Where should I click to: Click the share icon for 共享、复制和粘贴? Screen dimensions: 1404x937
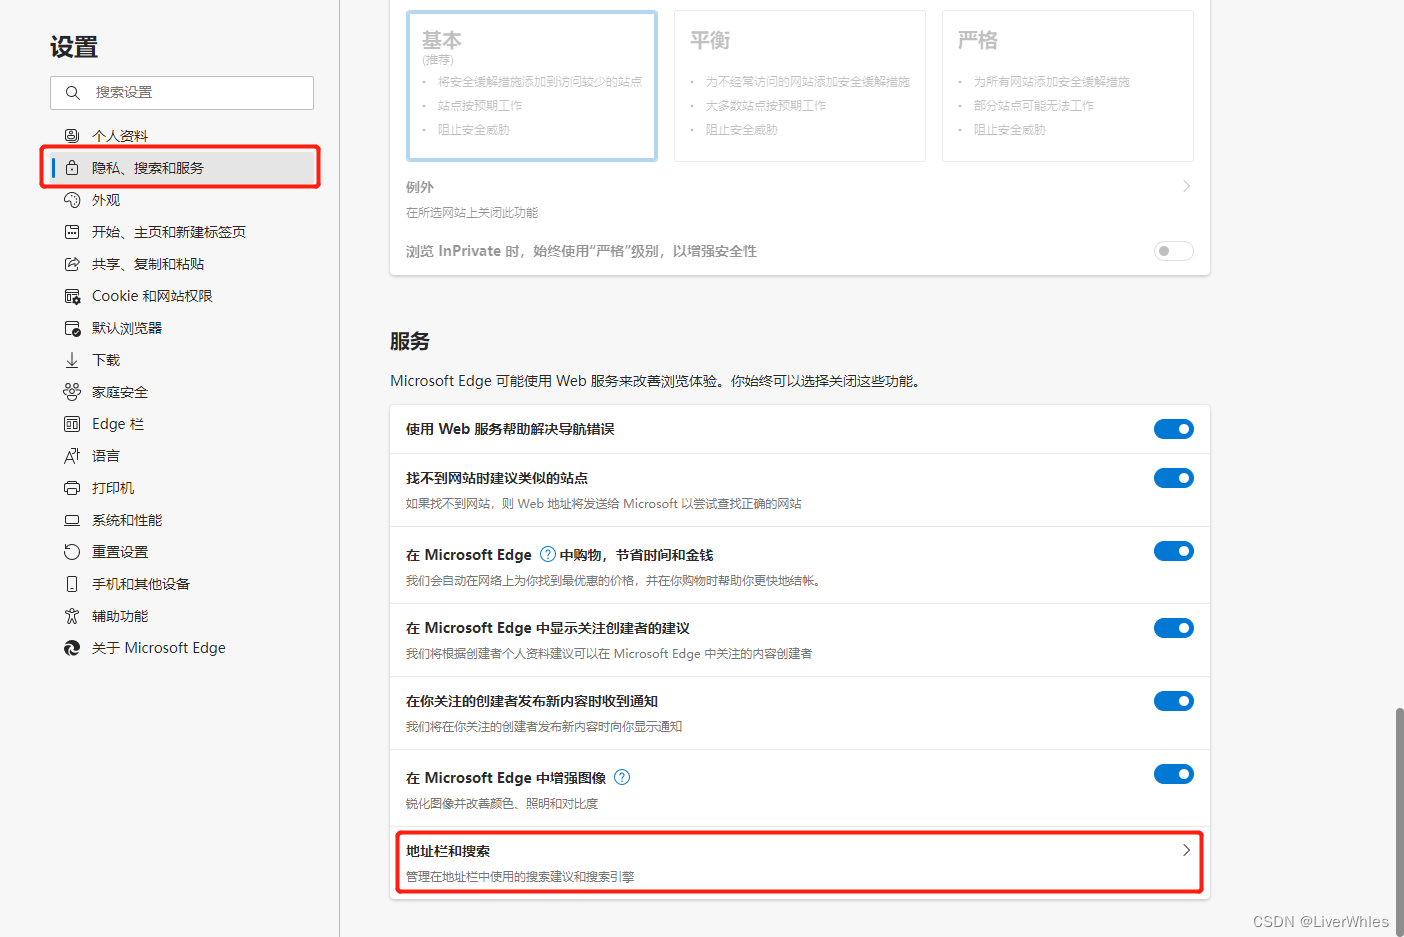coord(72,264)
